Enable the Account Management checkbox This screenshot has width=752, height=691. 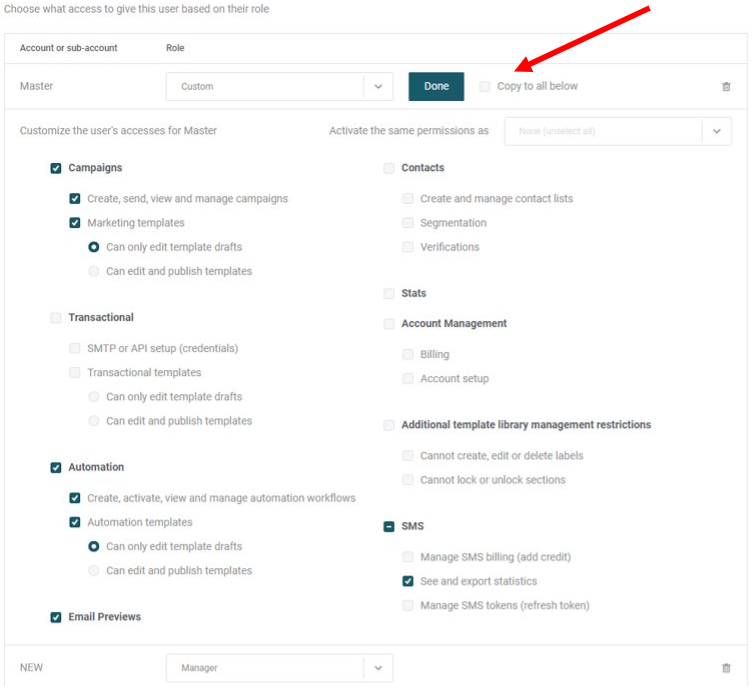coord(389,324)
